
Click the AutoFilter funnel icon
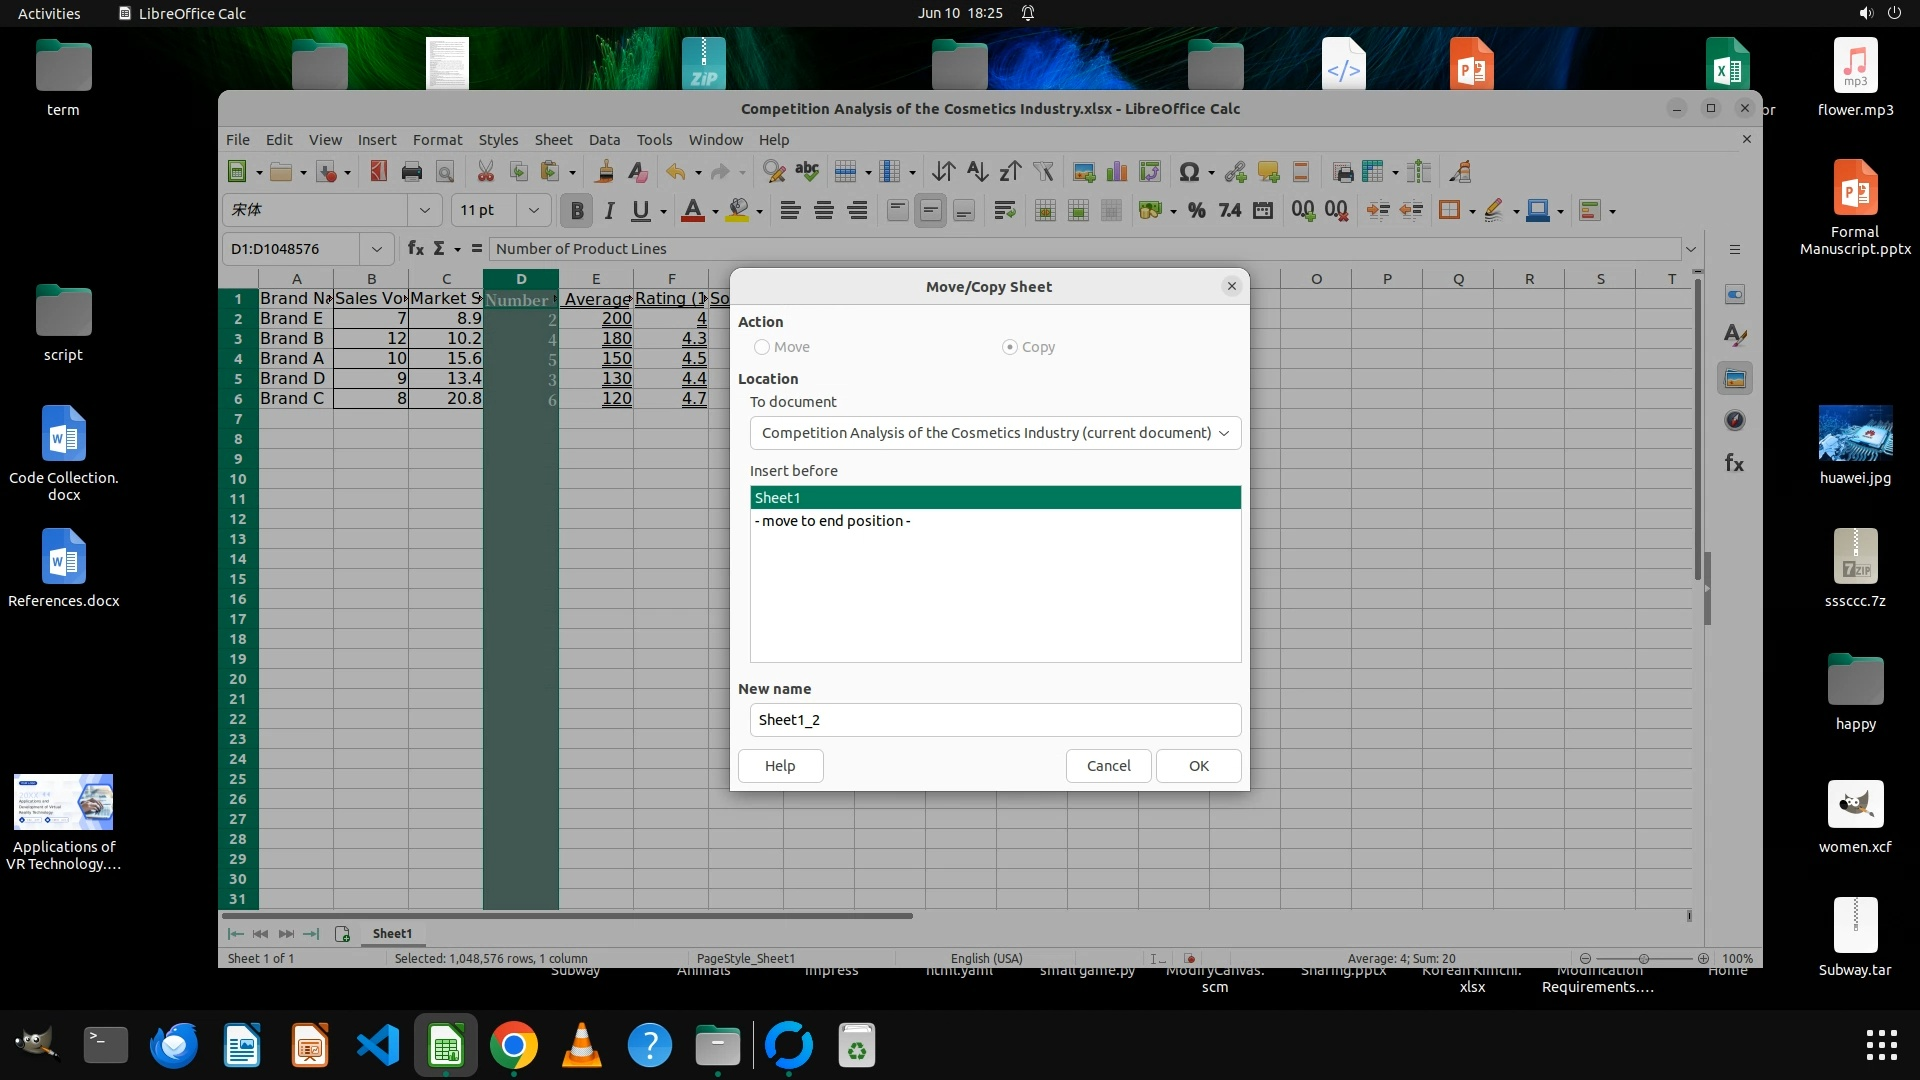click(x=1043, y=172)
